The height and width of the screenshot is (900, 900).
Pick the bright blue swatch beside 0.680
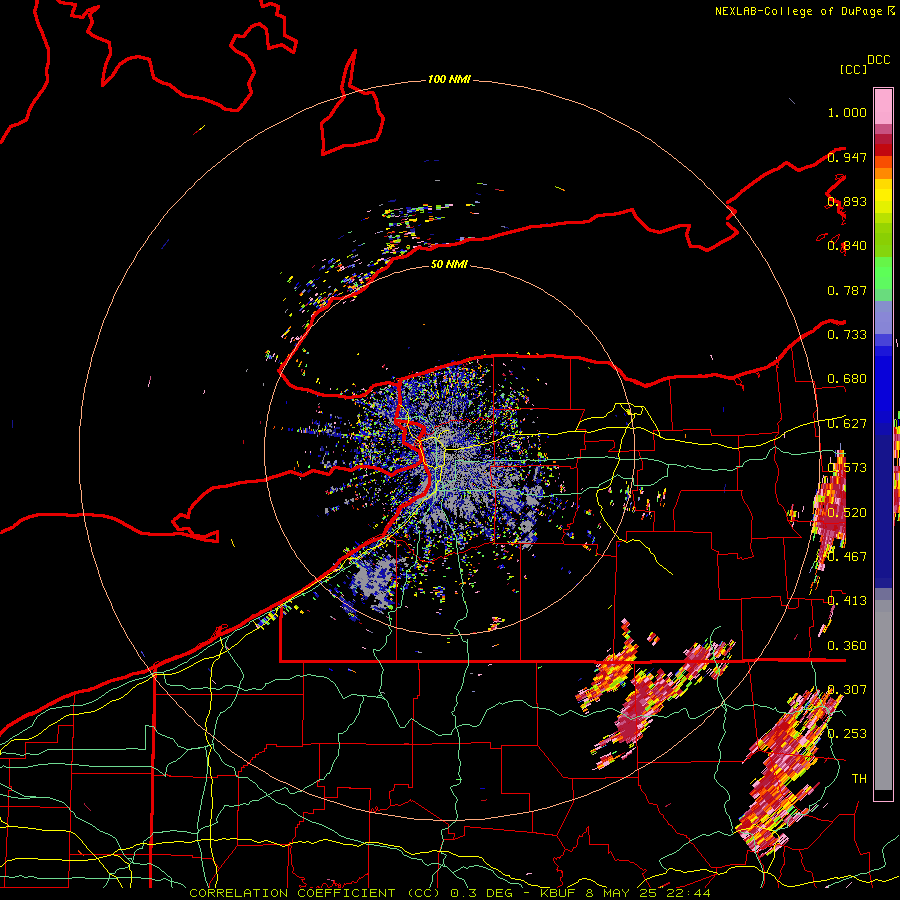pos(883,382)
